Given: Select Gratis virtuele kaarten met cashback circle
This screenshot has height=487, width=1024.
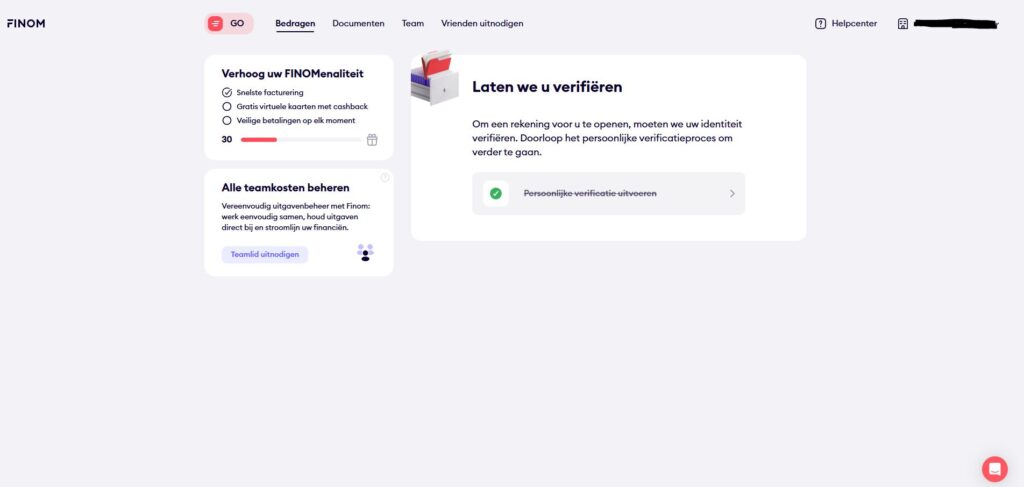Looking at the screenshot, I should pos(227,106).
